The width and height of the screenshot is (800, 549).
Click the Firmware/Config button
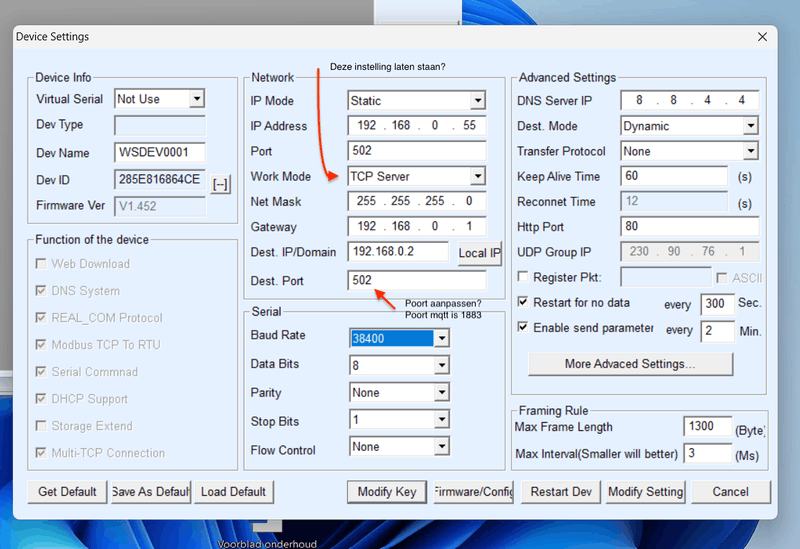coord(473,492)
